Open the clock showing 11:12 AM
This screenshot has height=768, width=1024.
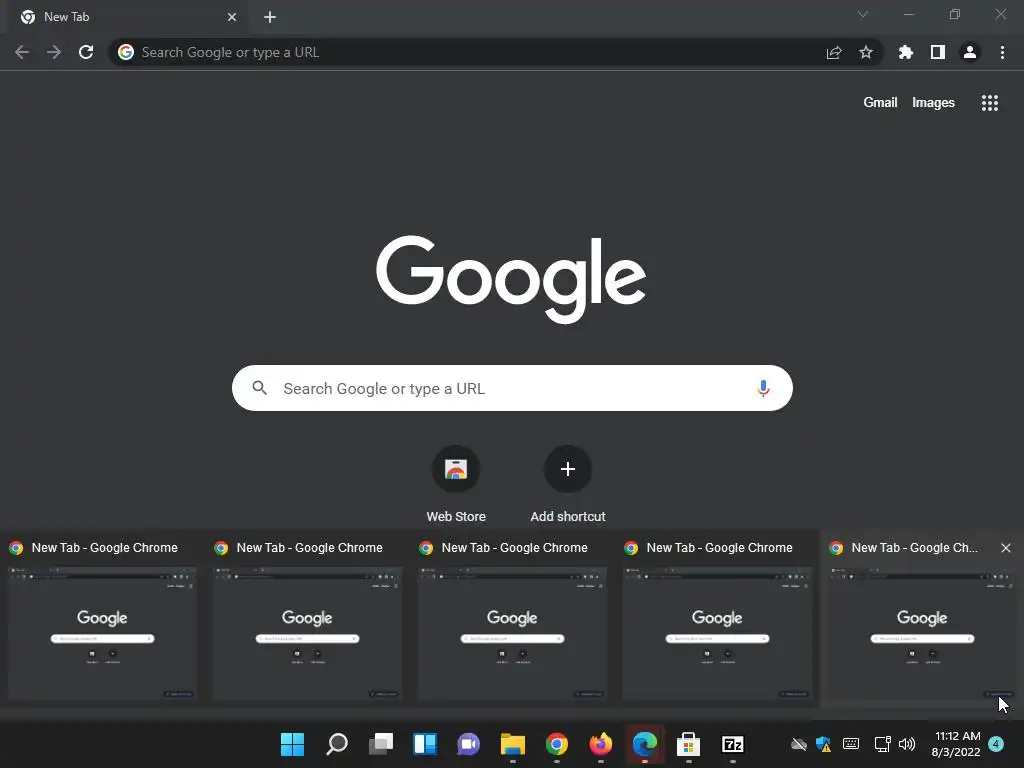pyautogui.click(x=957, y=744)
